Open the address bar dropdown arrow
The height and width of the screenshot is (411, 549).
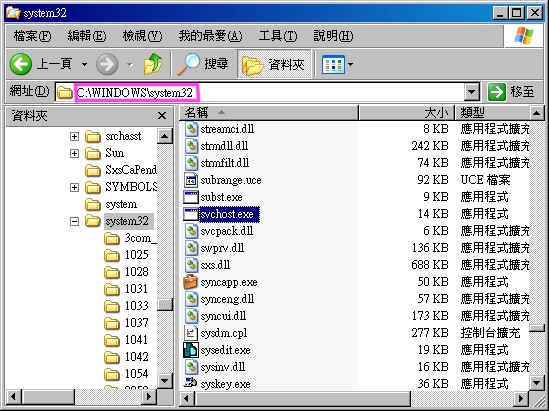point(472,92)
